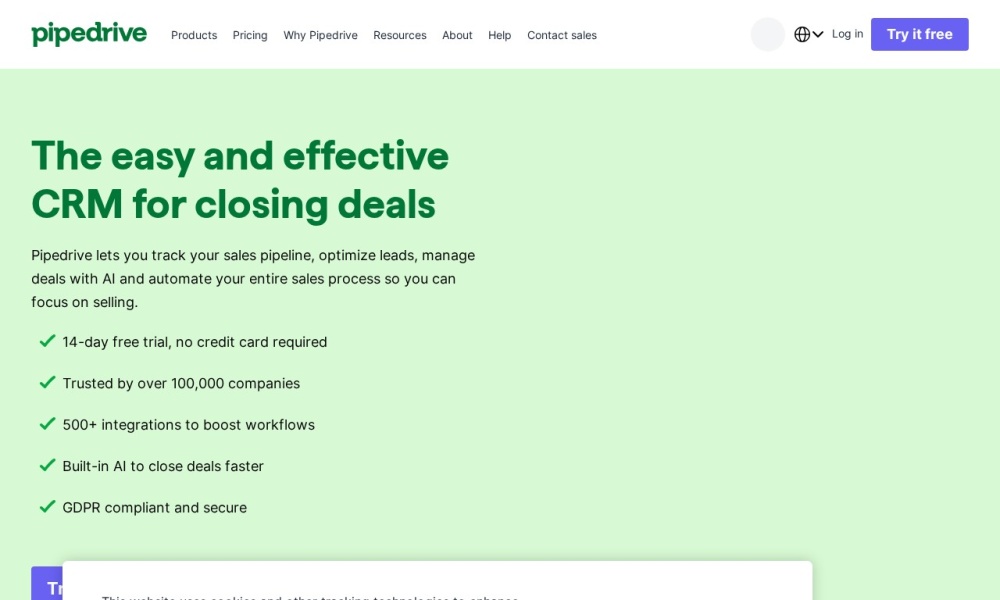Expand the language chevron arrow
This screenshot has height=600, width=1000.
pos(818,34)
